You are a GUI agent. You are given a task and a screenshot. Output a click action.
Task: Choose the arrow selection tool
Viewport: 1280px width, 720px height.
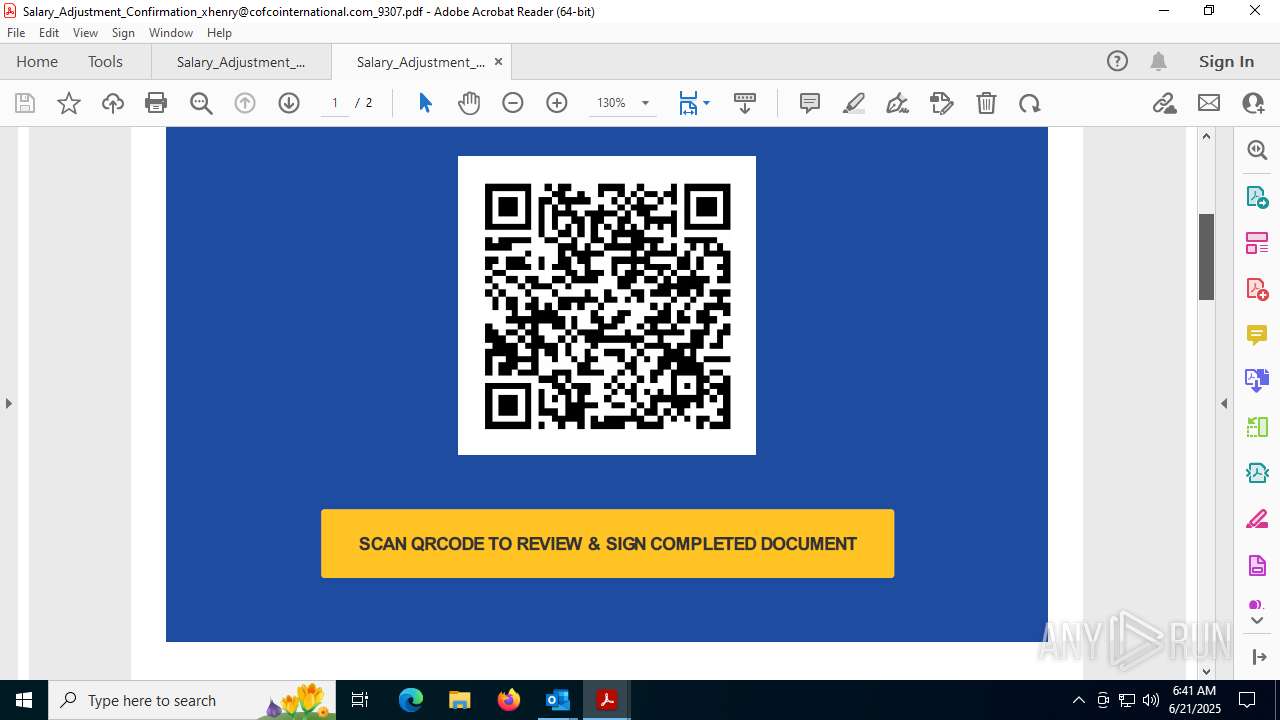[x=425, y=103]
